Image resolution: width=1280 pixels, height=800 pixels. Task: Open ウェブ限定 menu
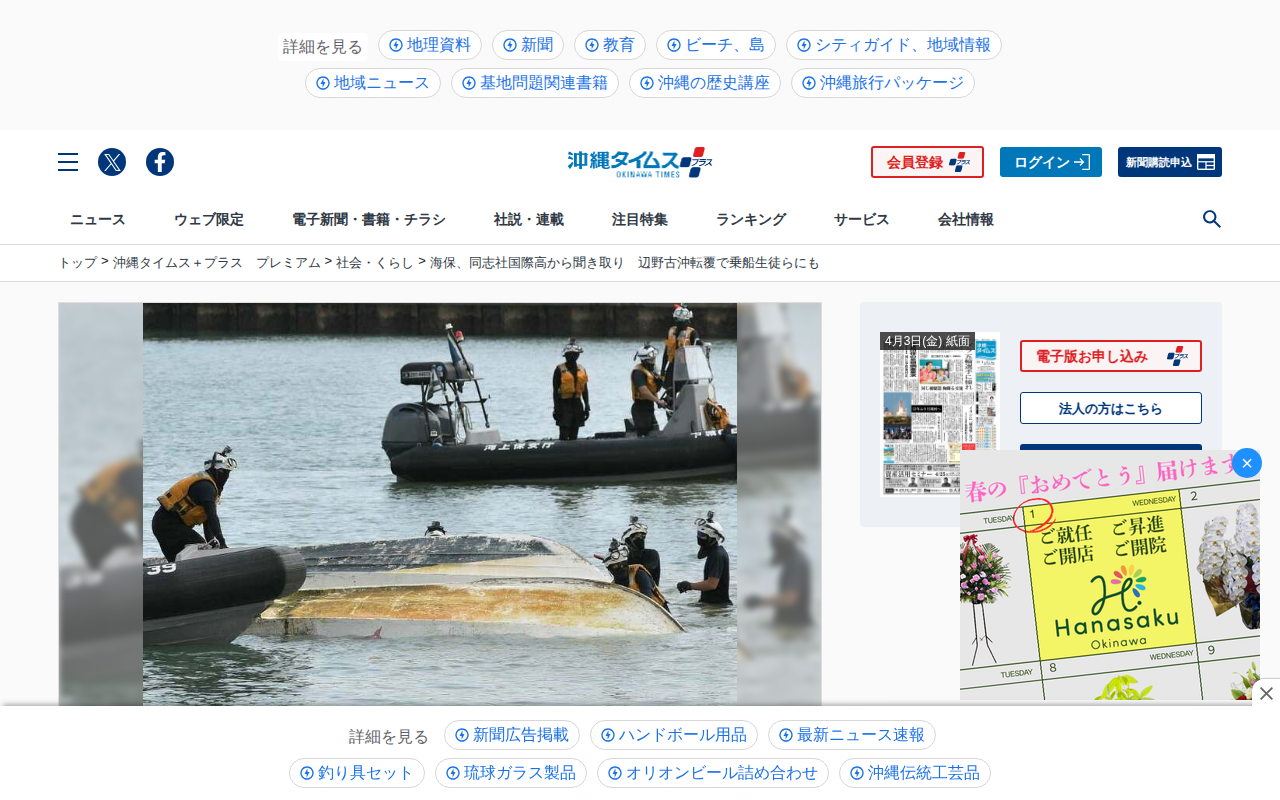[x=209, y=219]
